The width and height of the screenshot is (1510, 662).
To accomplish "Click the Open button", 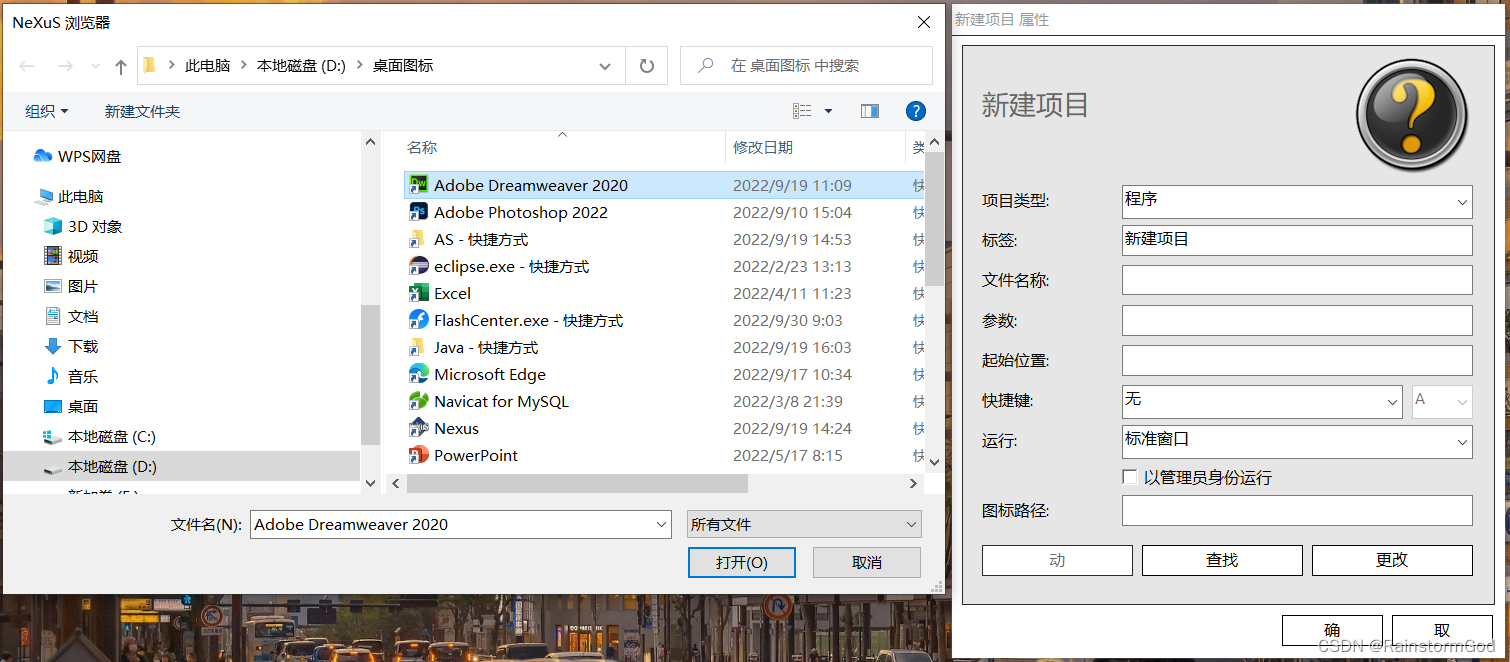I will coord(742,562).
